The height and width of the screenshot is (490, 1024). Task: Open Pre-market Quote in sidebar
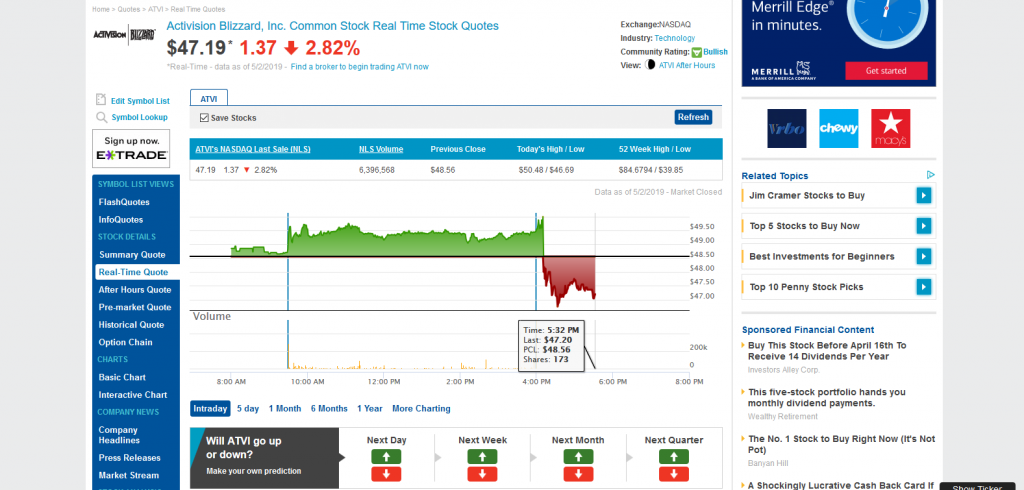point(135,307)
